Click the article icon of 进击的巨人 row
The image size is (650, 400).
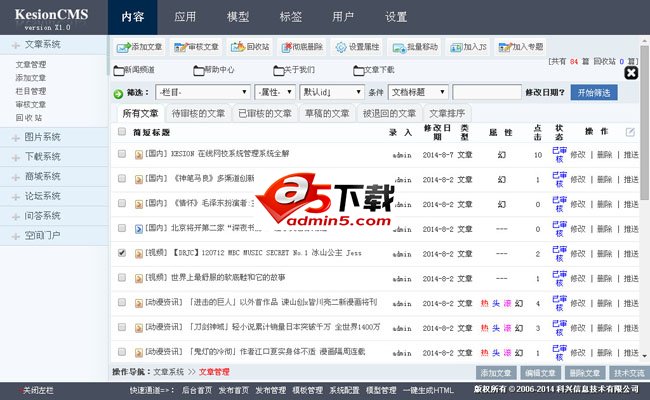pyautogui.click(x=139, y=303)
